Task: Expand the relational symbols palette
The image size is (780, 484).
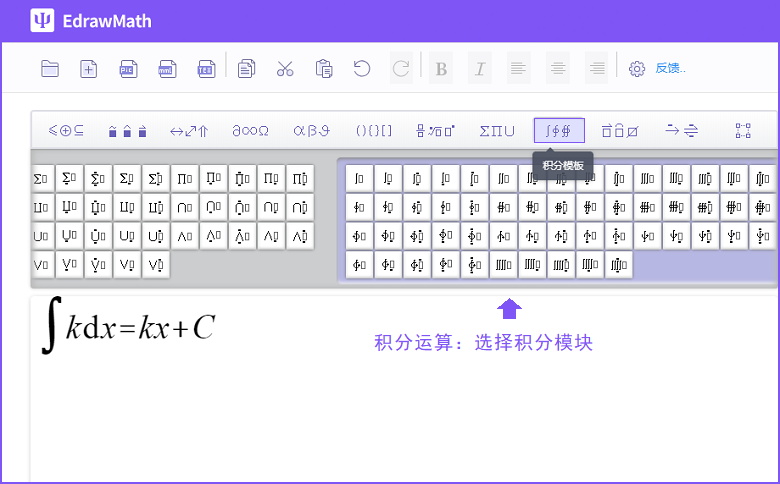Action: (x=66, y=130)
